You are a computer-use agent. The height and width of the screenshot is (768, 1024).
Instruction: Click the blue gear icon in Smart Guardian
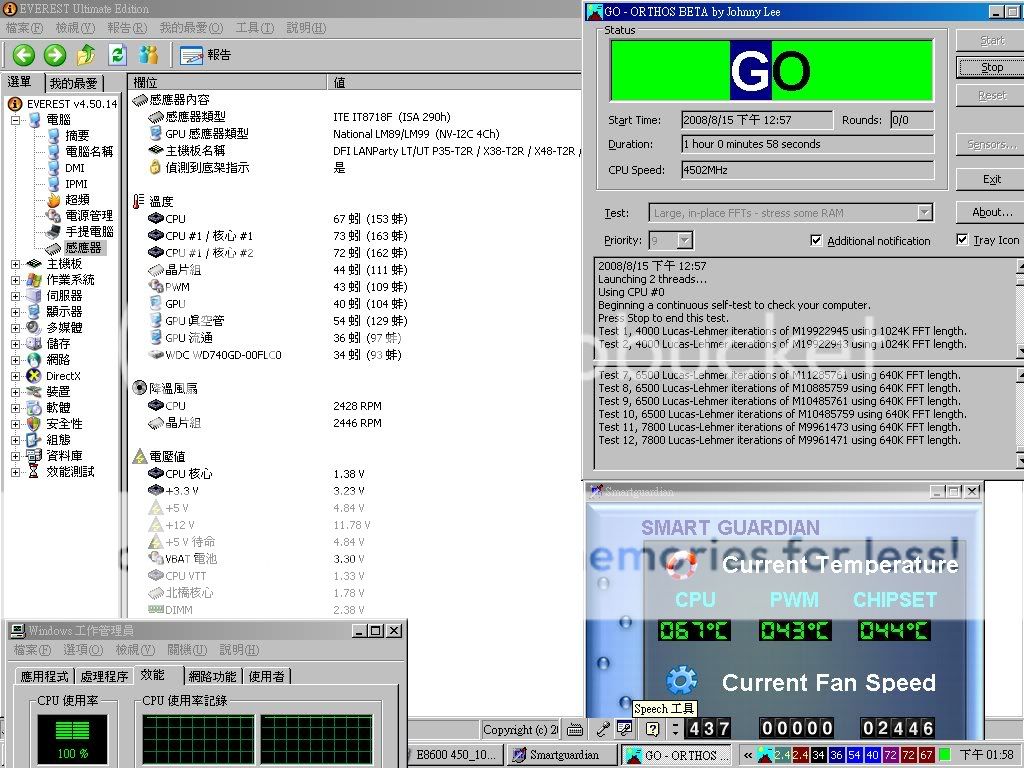point(681,681)
